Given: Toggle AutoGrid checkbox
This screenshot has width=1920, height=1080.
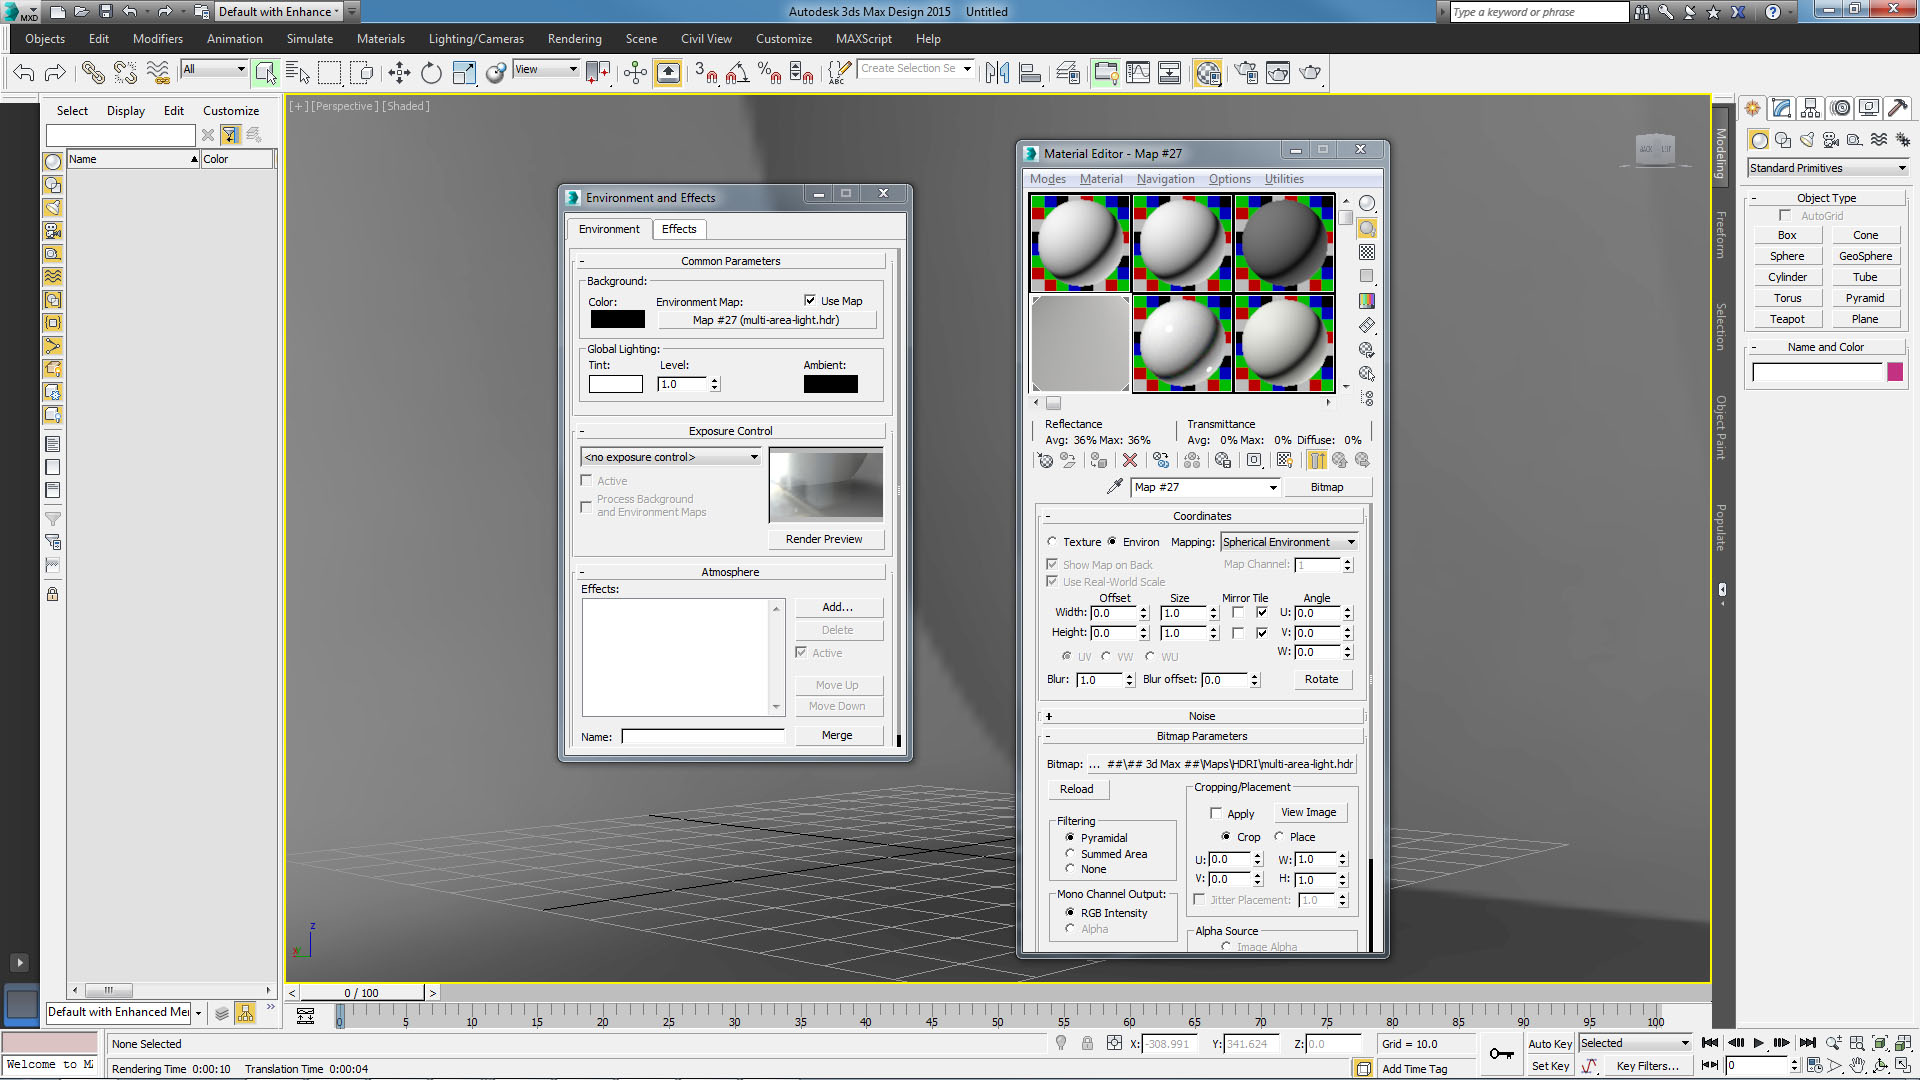Looking at the screenshot, I should tap(1785, 215).
